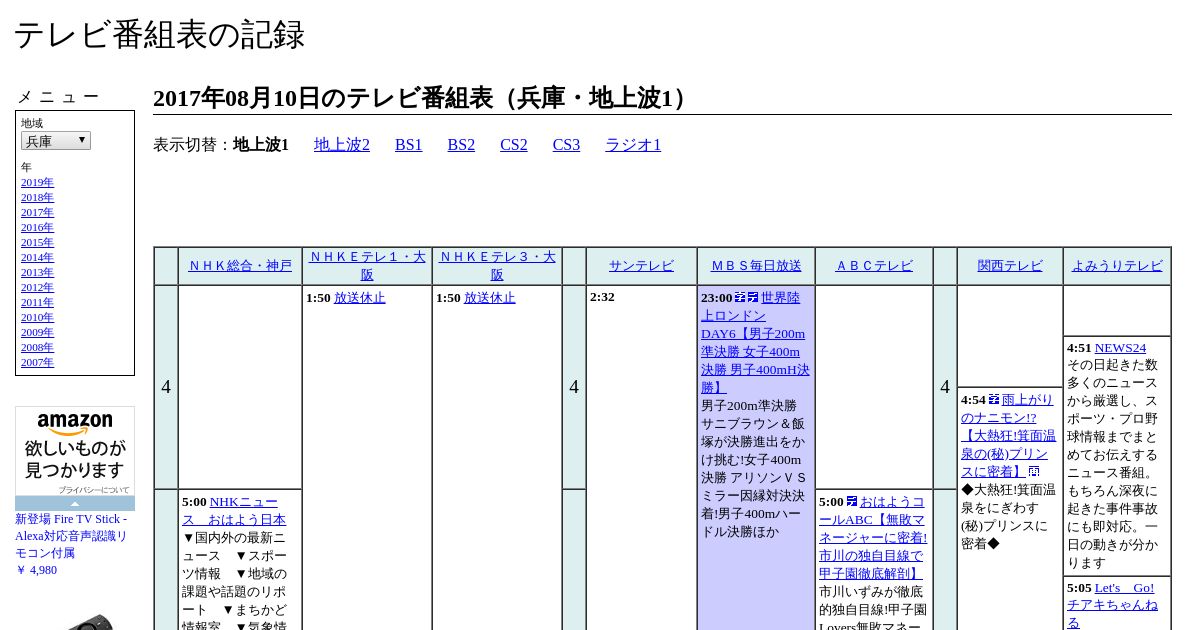Select year 2007年 in the menu
1200x630 pixels.
(37, 363)
